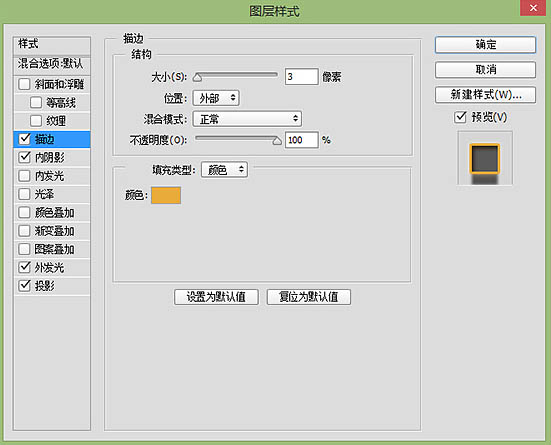Select the 混合选项:默认 entry
This screenshot has height=445, width=551.
52,64
